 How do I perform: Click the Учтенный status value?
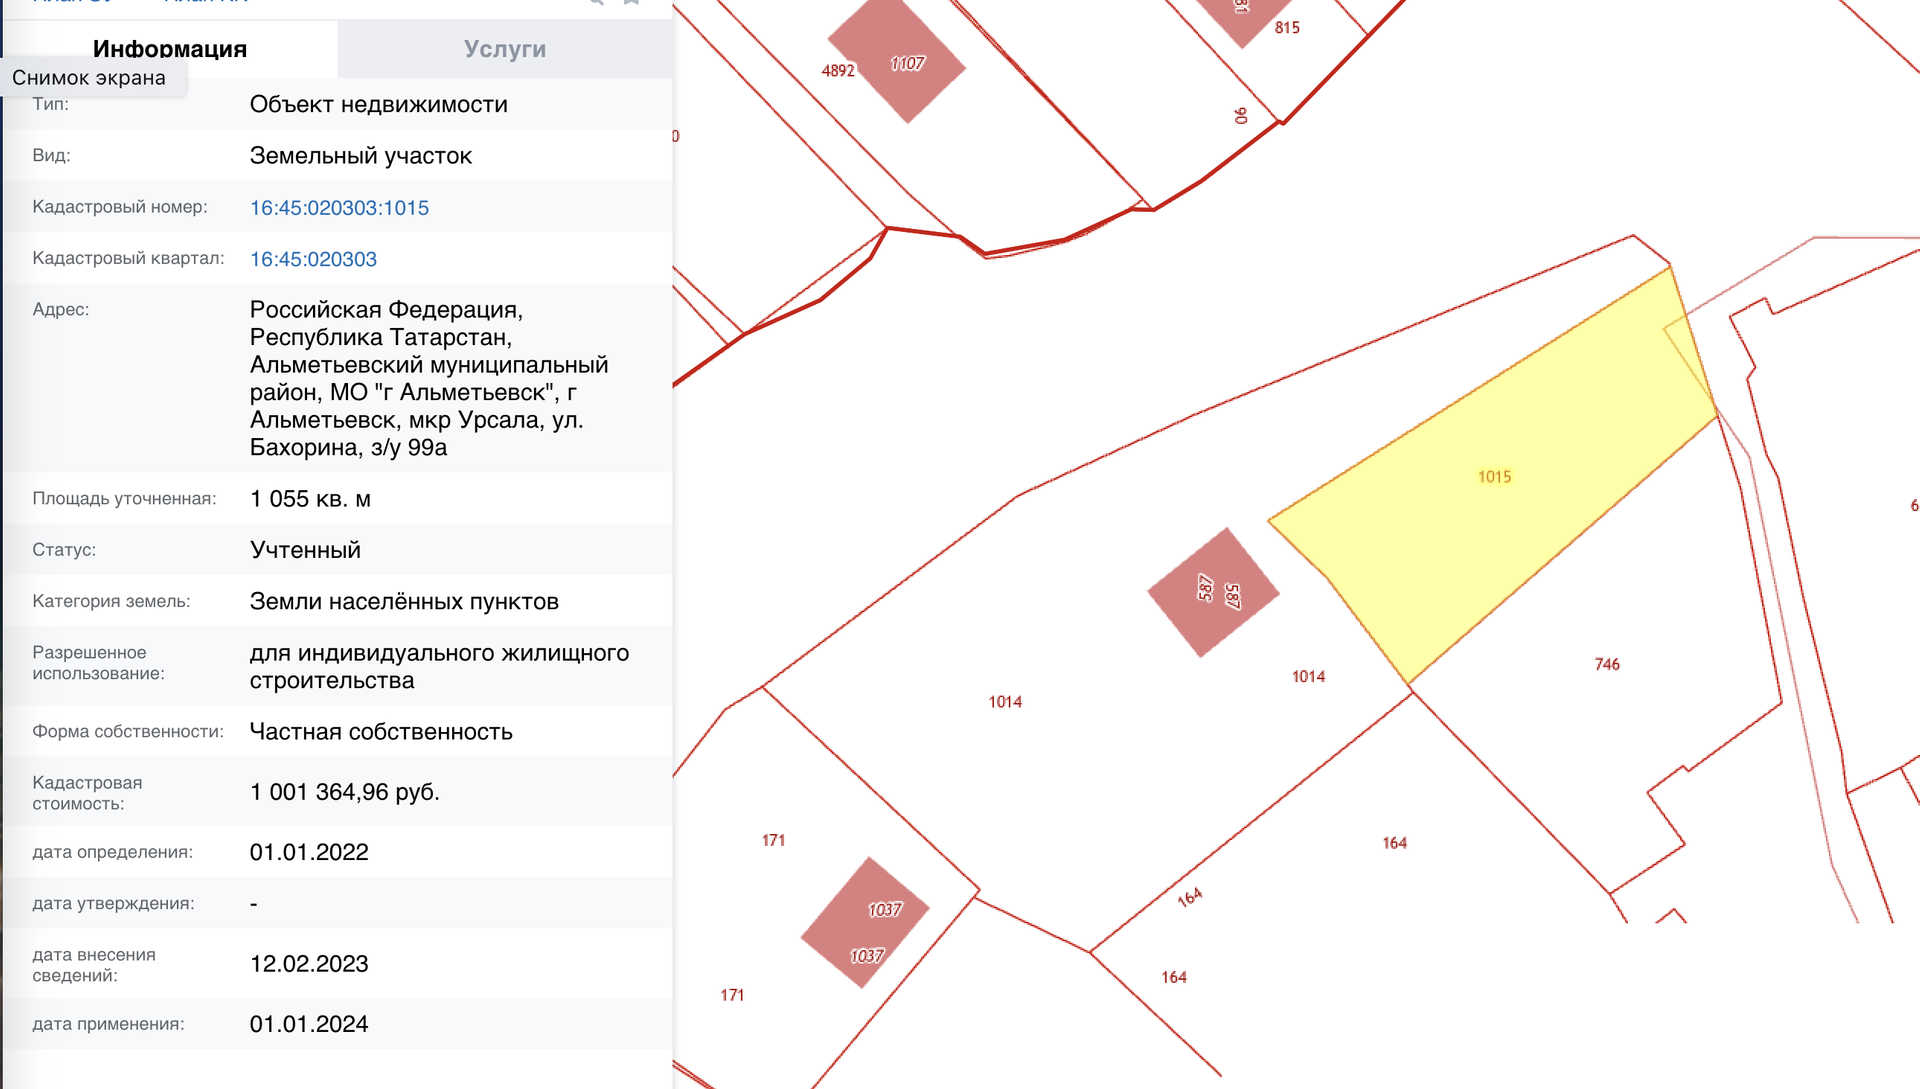(305, 550)
